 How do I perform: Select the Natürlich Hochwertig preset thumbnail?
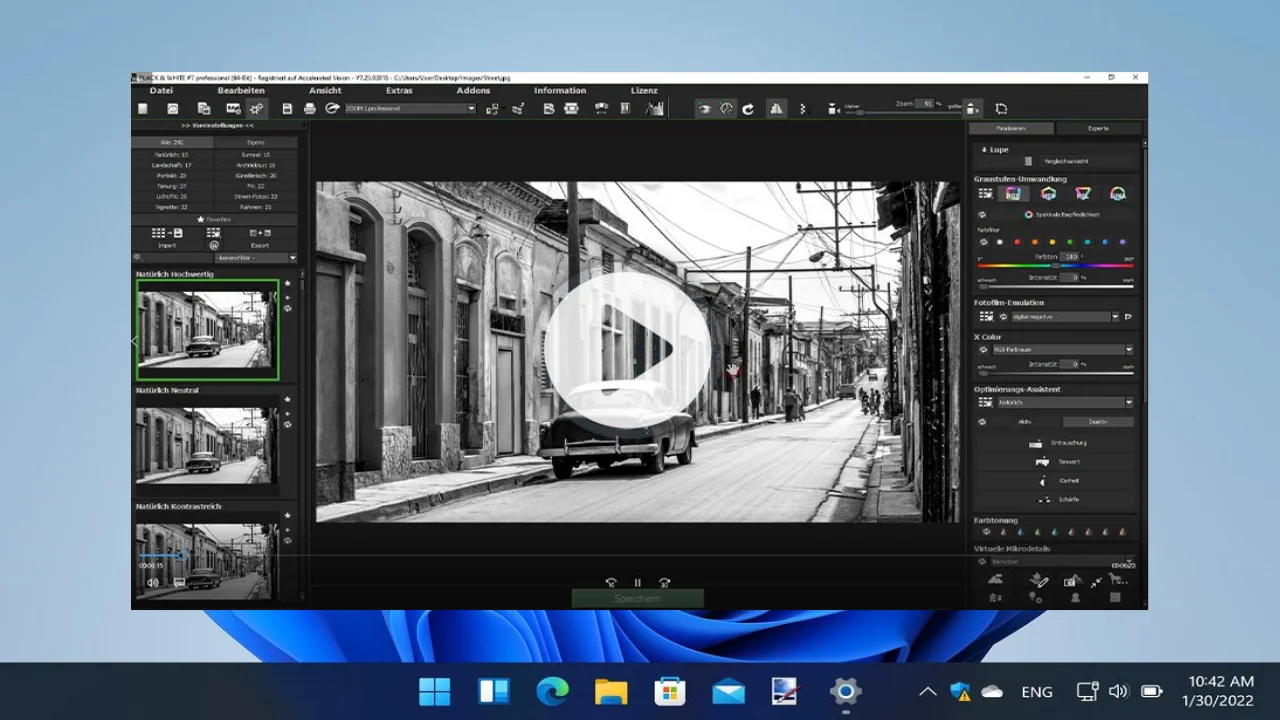(207, 329)
